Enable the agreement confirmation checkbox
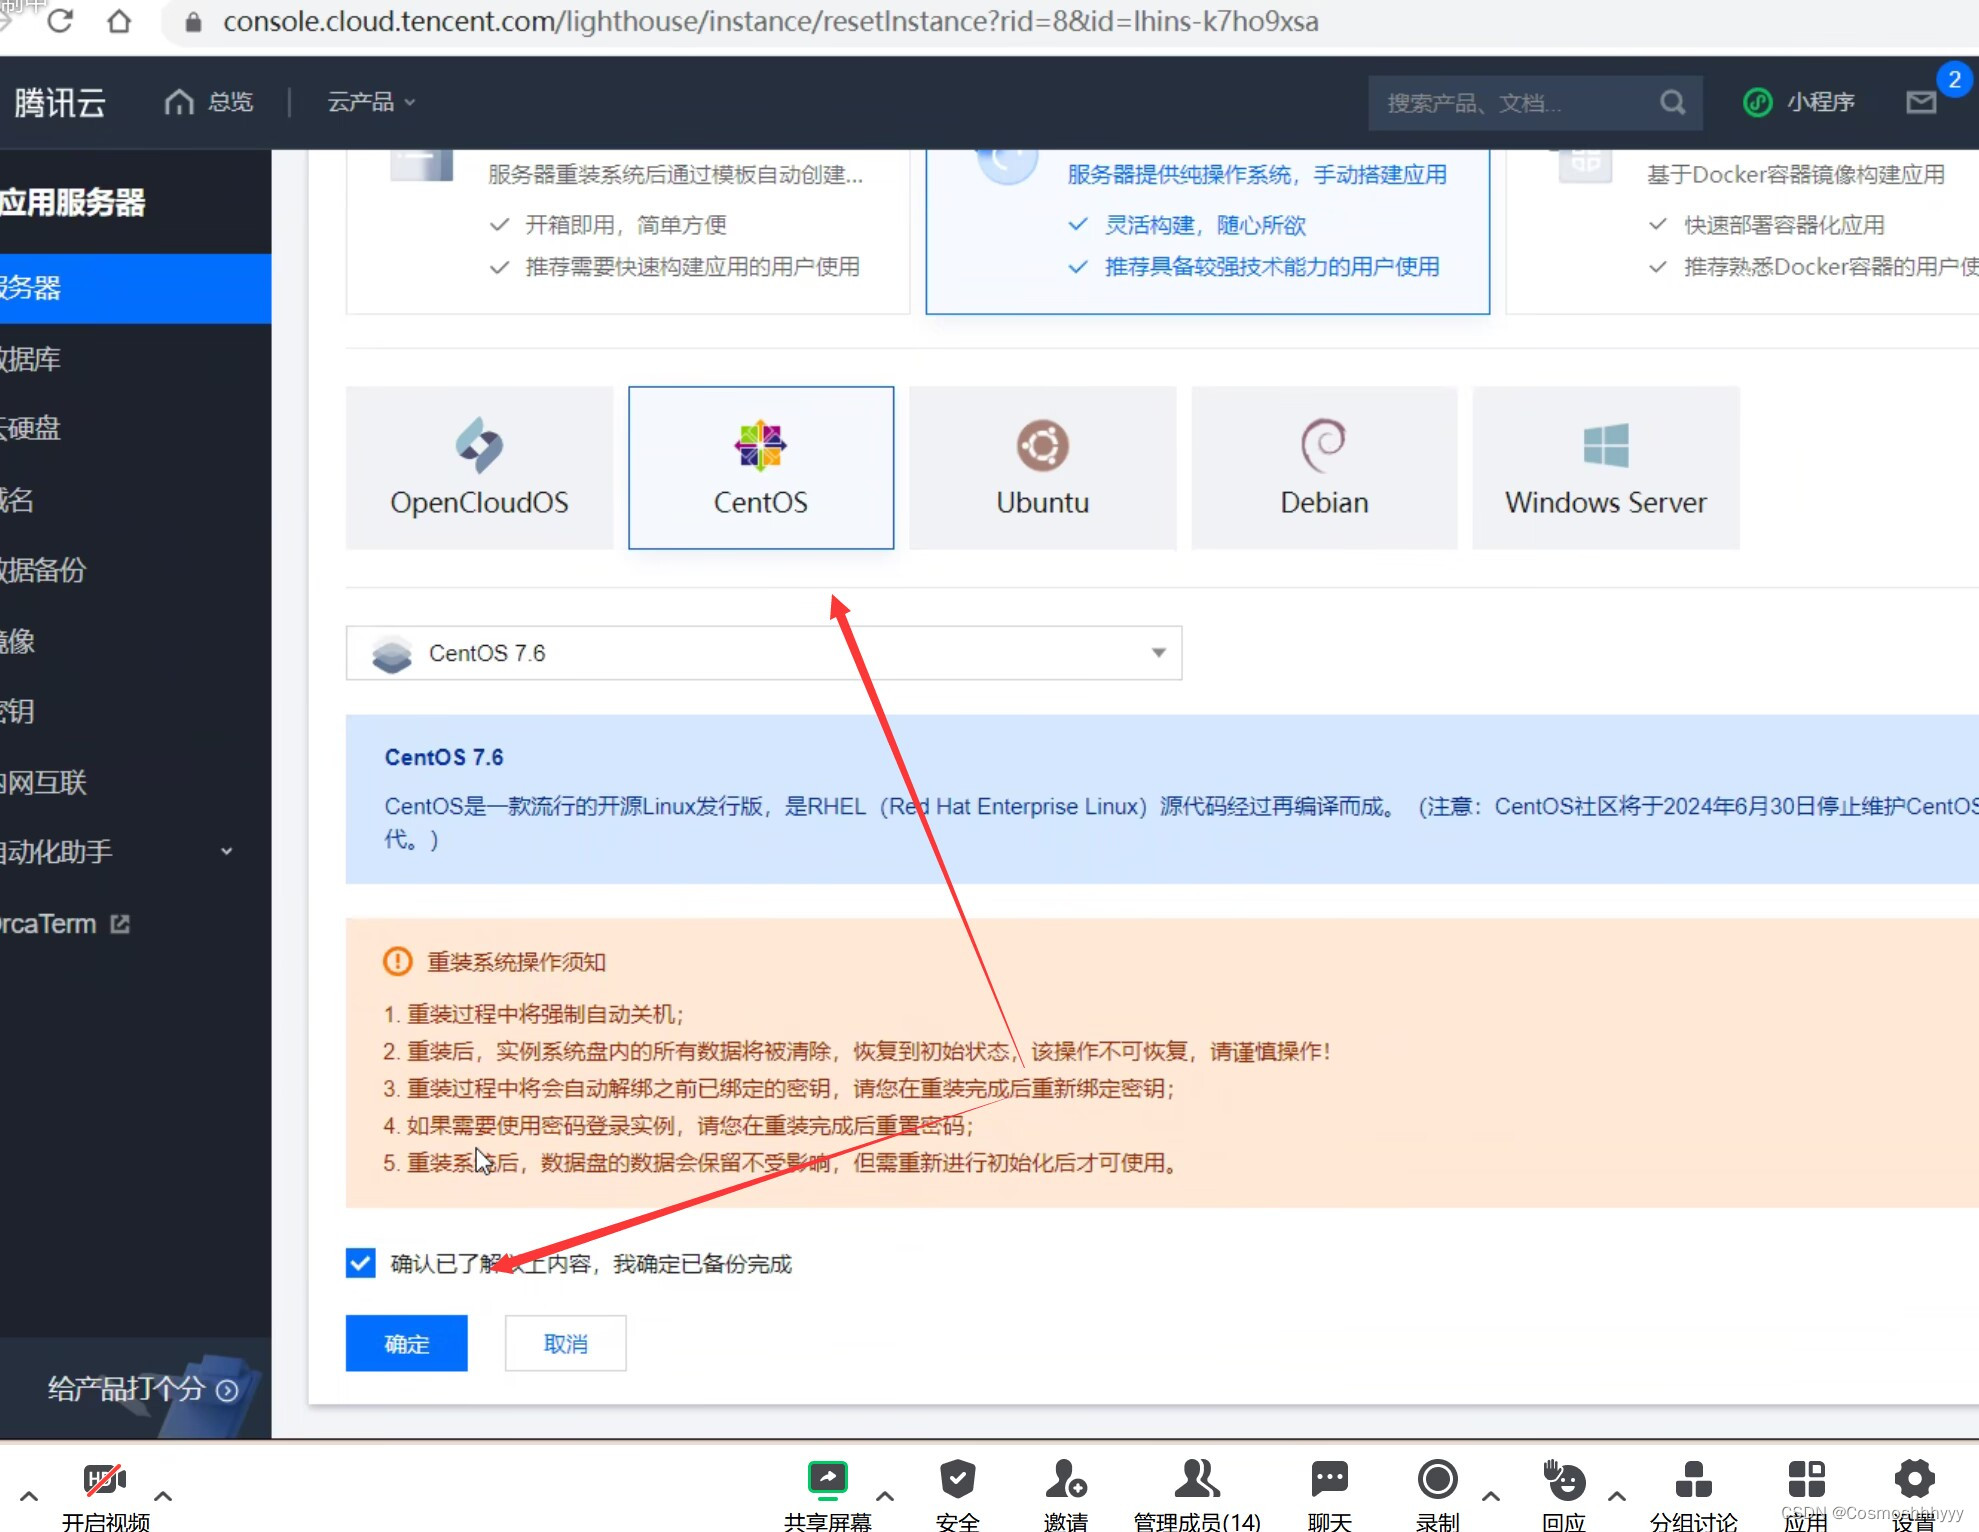 [x=358, y=1262]
